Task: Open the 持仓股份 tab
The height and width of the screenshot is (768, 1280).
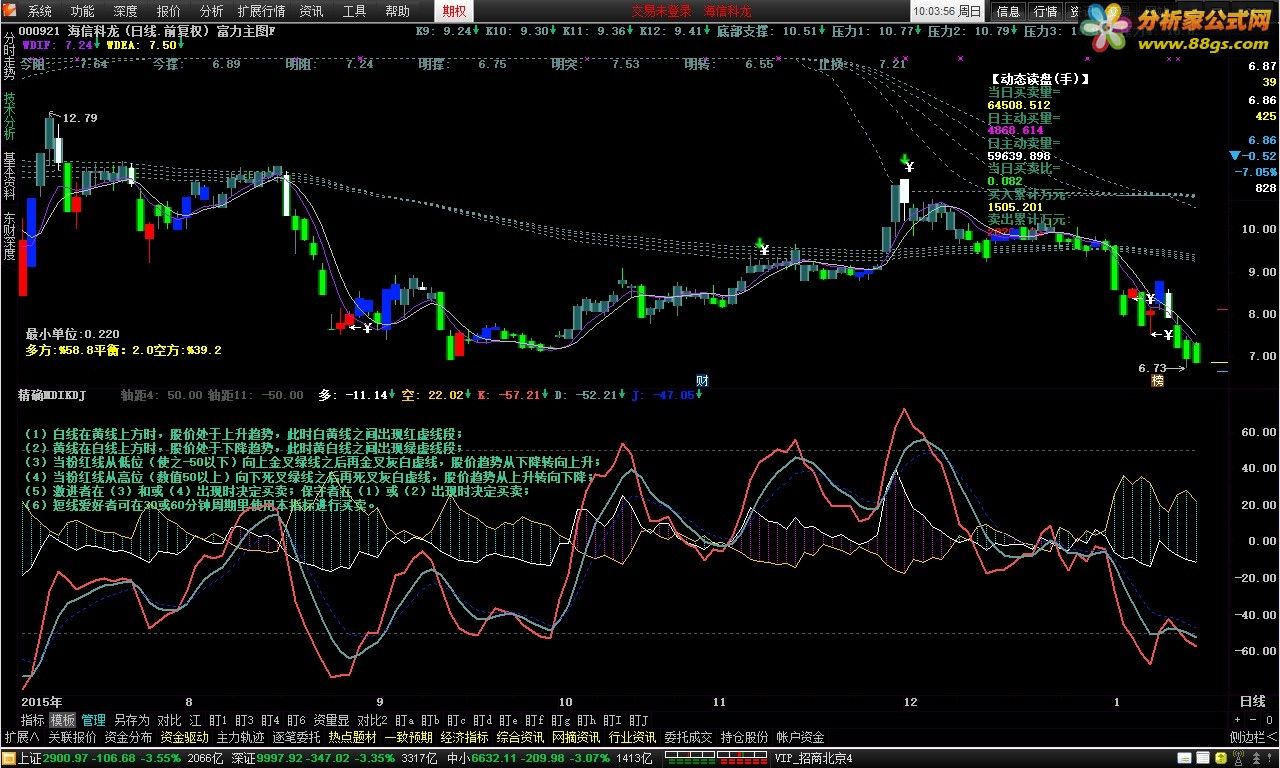Action: click(745, 738)
